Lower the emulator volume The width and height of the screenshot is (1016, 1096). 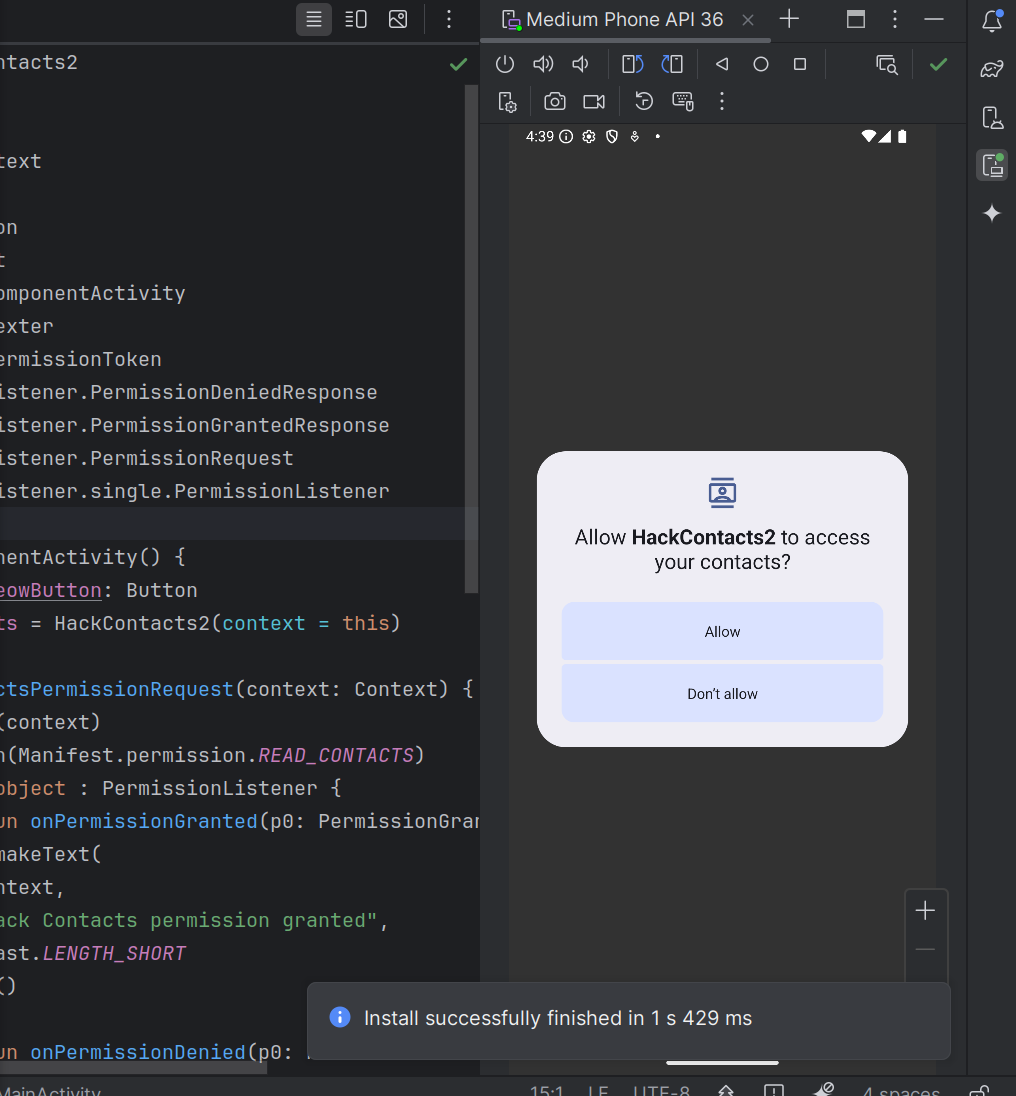pyautogui.click(x=581, y=64)
